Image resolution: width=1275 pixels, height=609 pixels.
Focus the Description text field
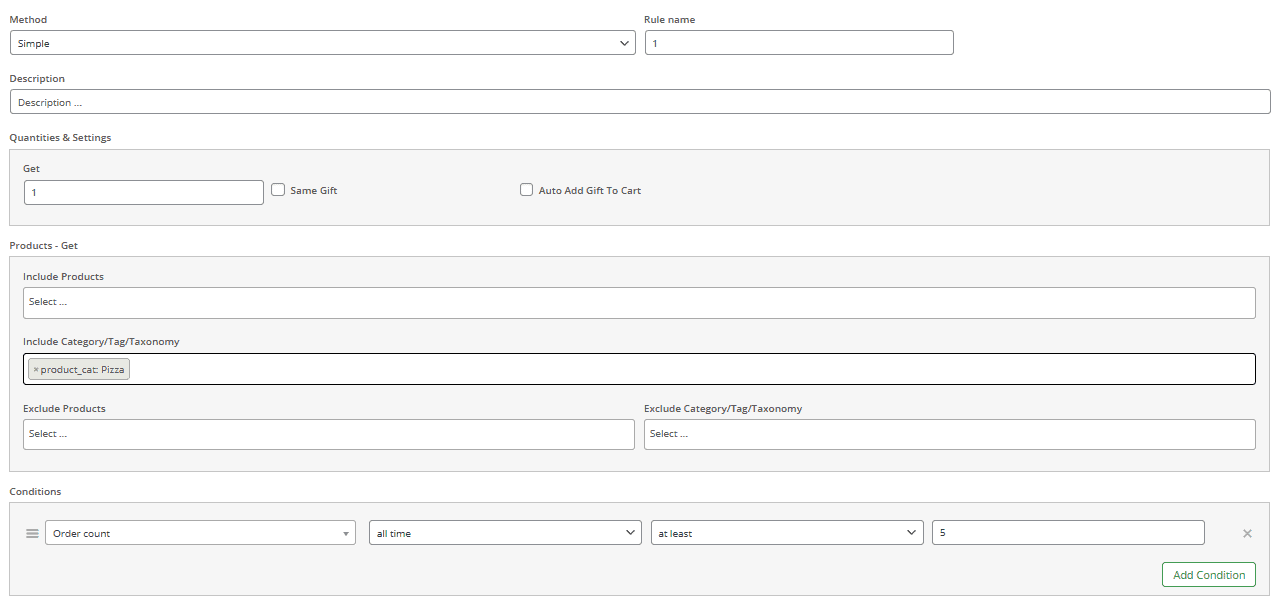(640, 102)
